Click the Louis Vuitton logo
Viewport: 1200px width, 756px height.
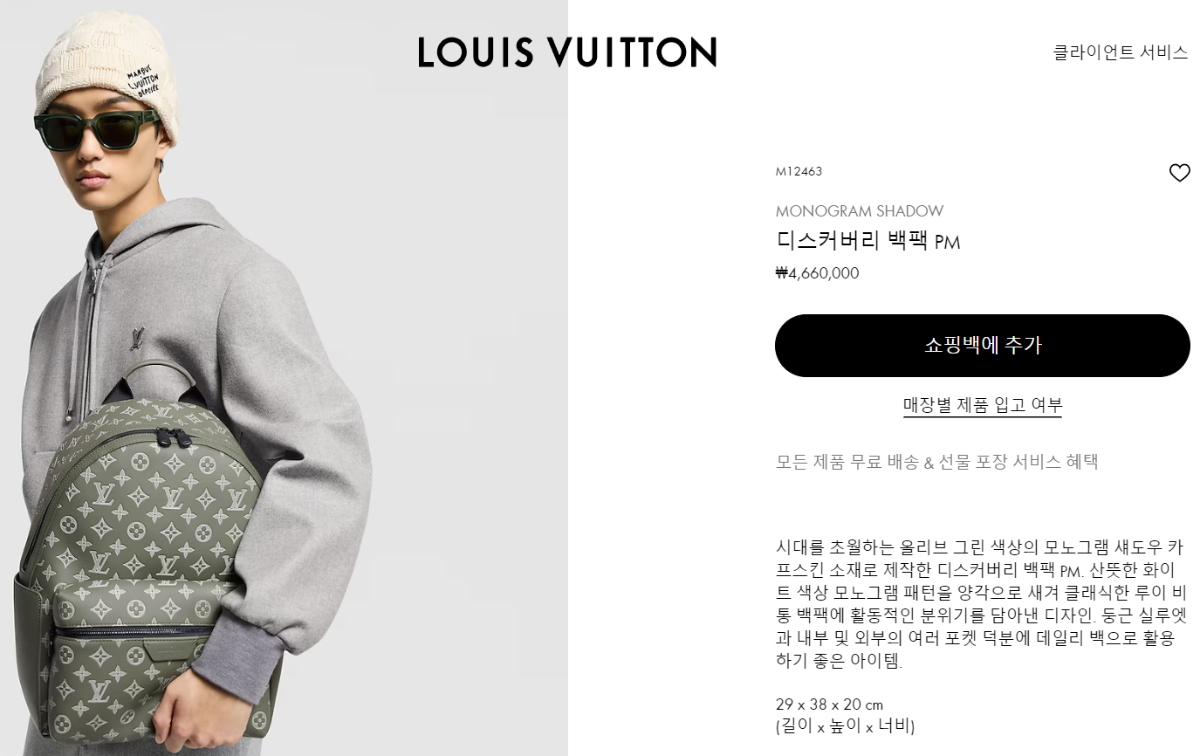coord(567,52)
